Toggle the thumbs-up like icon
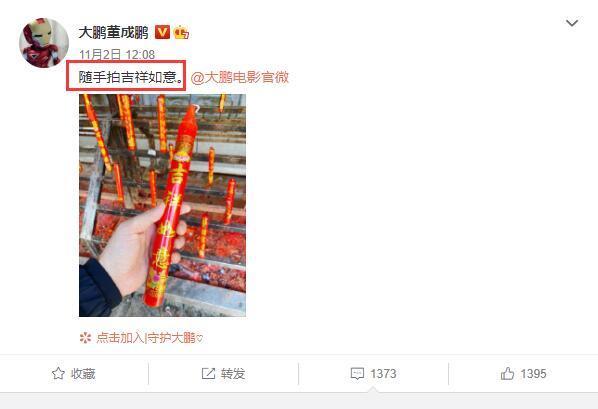Screen dimensions: 598x409 (507, 374)
